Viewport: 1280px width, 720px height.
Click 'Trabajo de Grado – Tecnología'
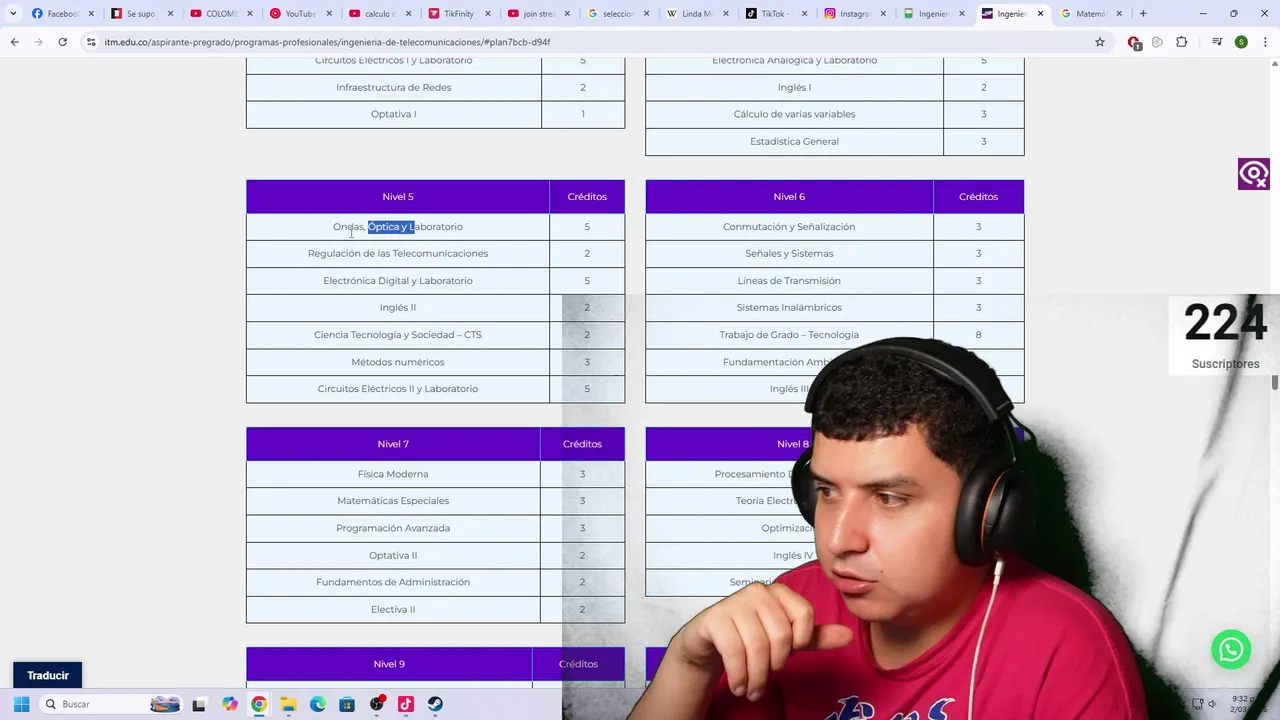pyautogui.click(x=789, y=335)
